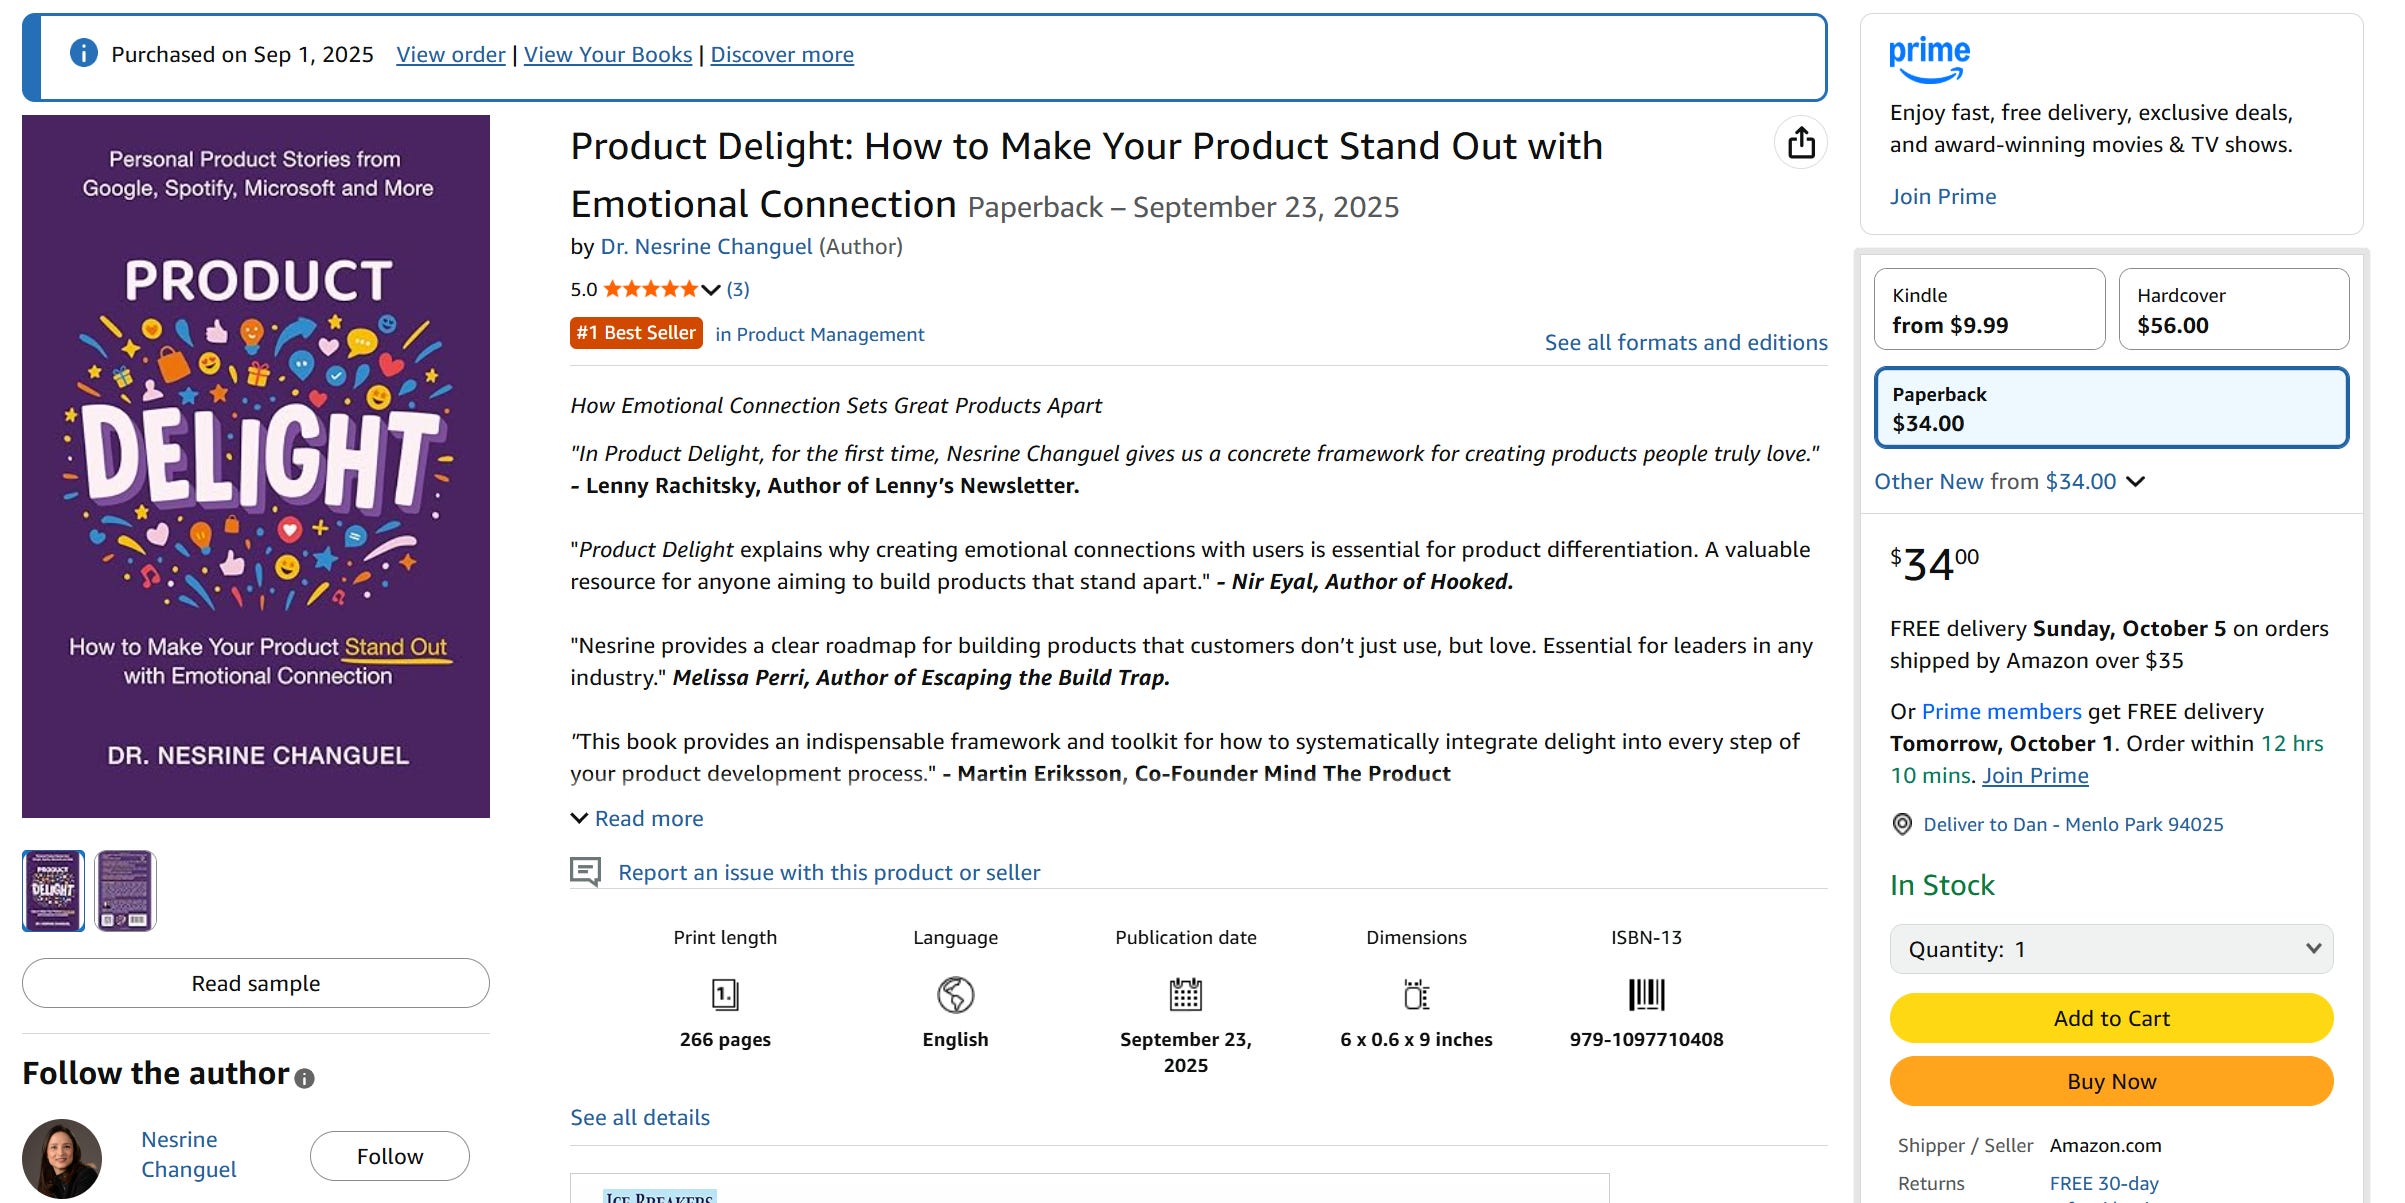Viewport: 2405px width, 1203px height.
Task: Select the front cover thumbnail
Action: pyautogui.click(x=53, y=891)
